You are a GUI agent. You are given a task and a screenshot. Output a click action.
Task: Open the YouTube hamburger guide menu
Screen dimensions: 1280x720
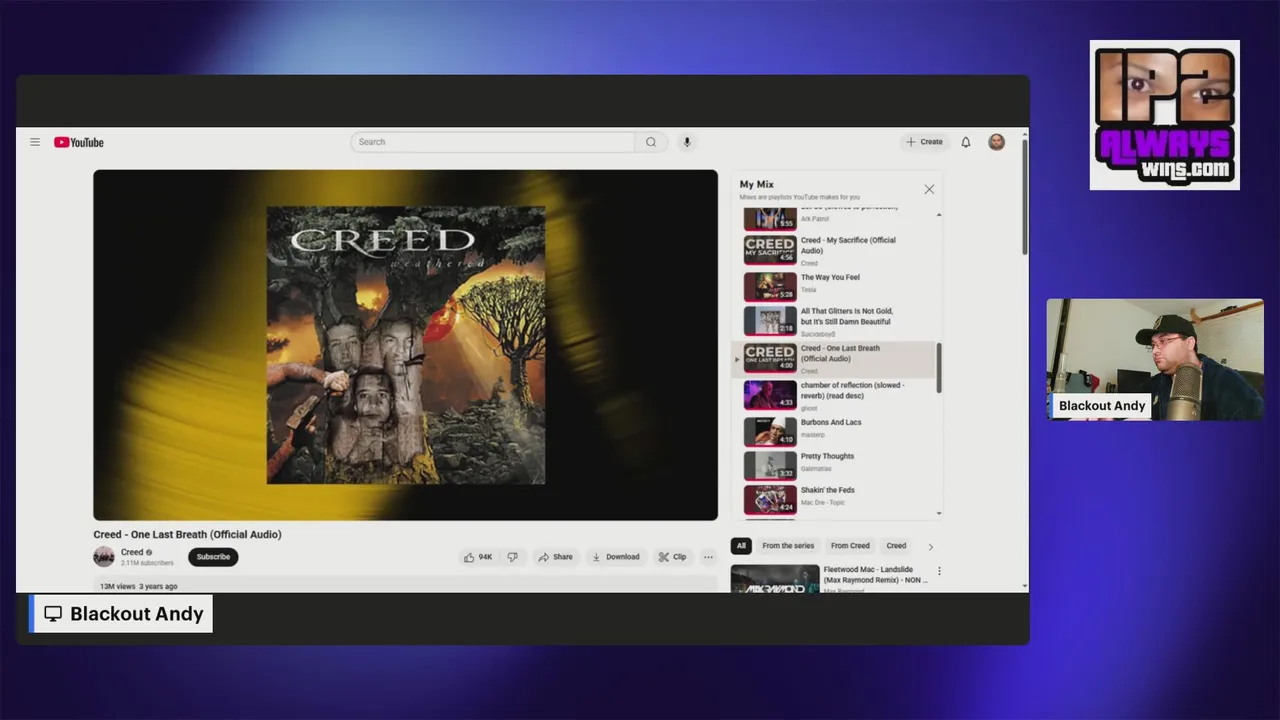point(35,142)
